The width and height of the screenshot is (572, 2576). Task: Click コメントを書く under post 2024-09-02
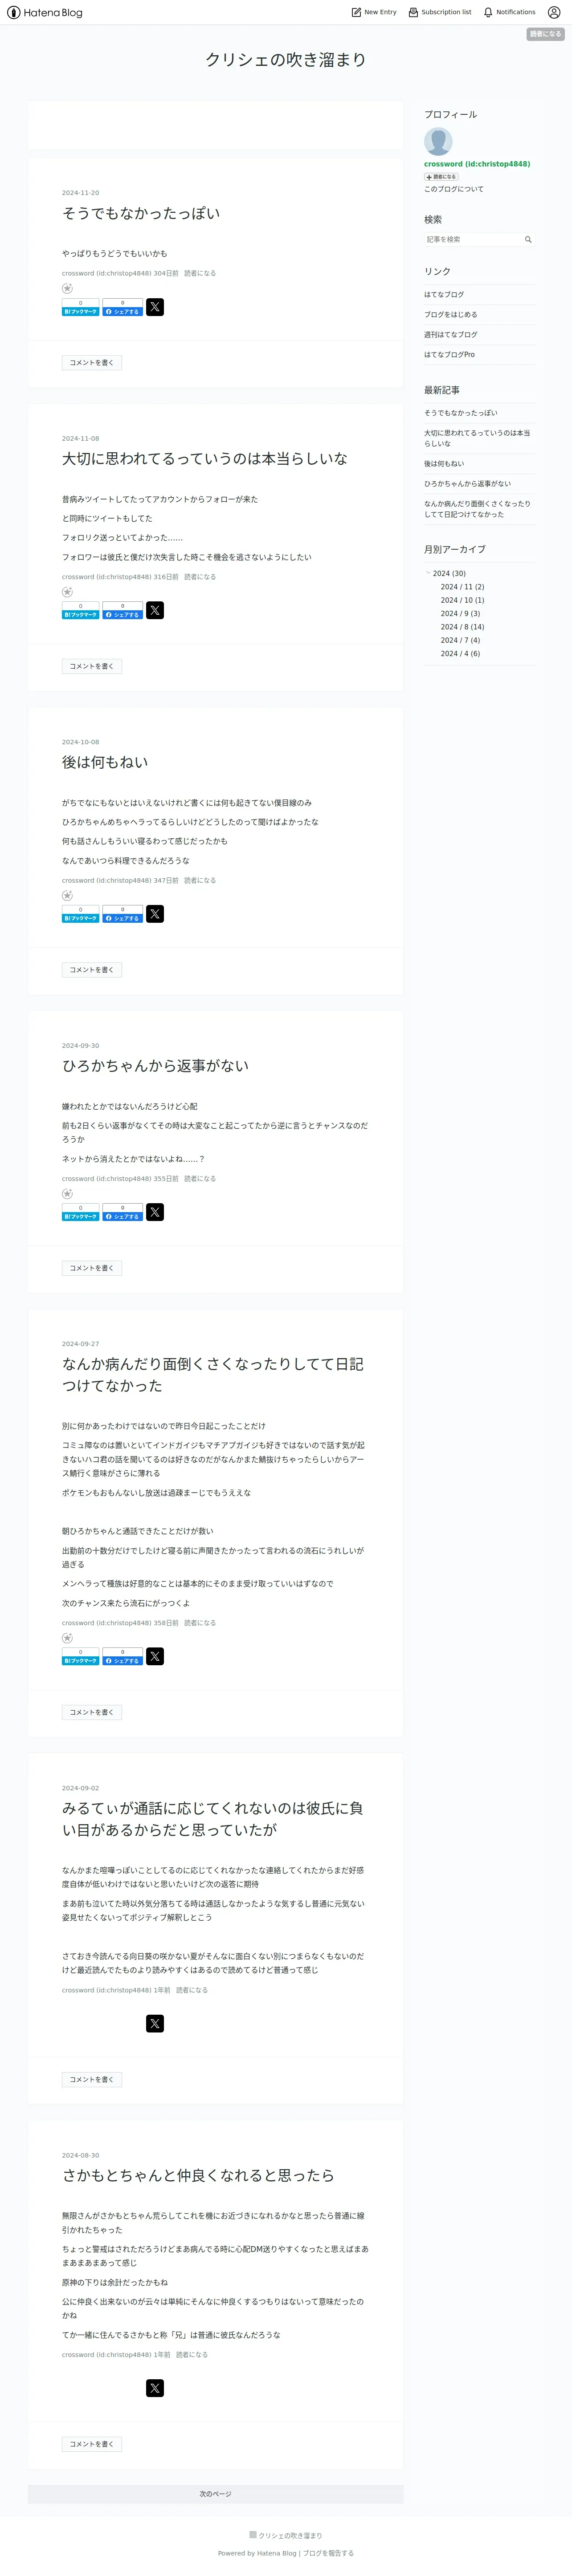point(92,2079)
